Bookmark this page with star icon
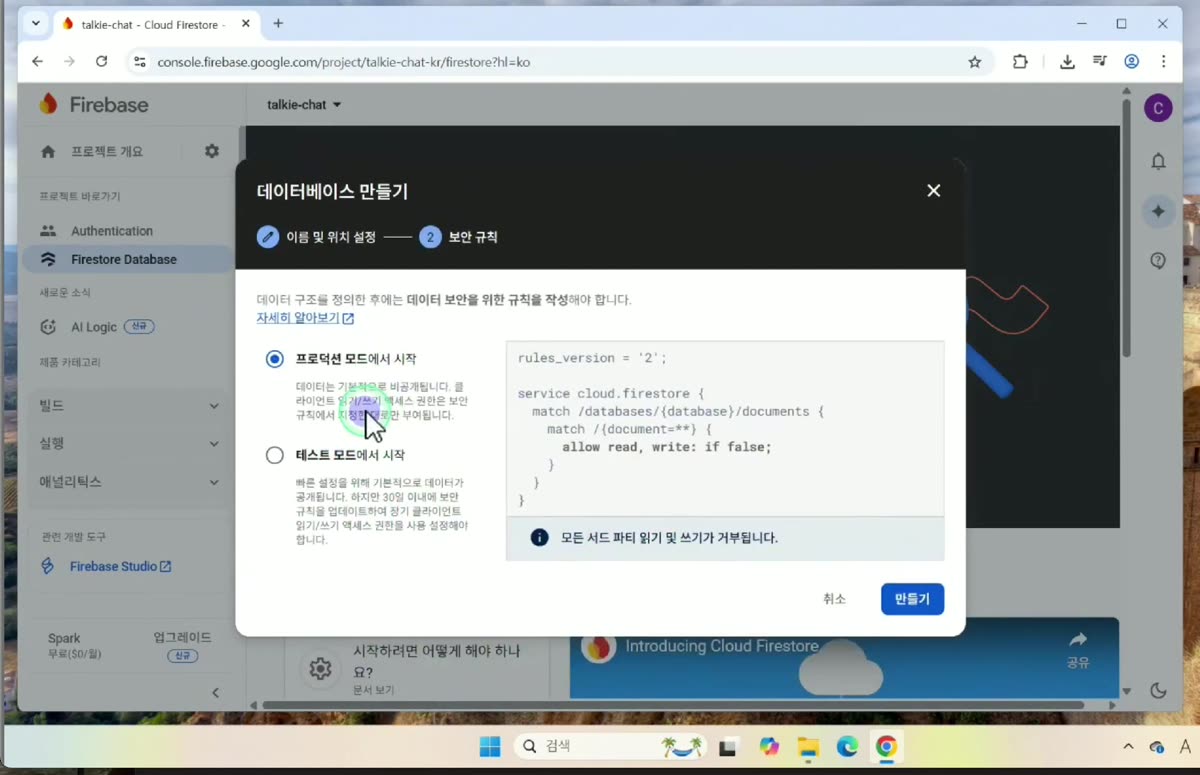Screen dimensions: 1200x775 point(975,62)
